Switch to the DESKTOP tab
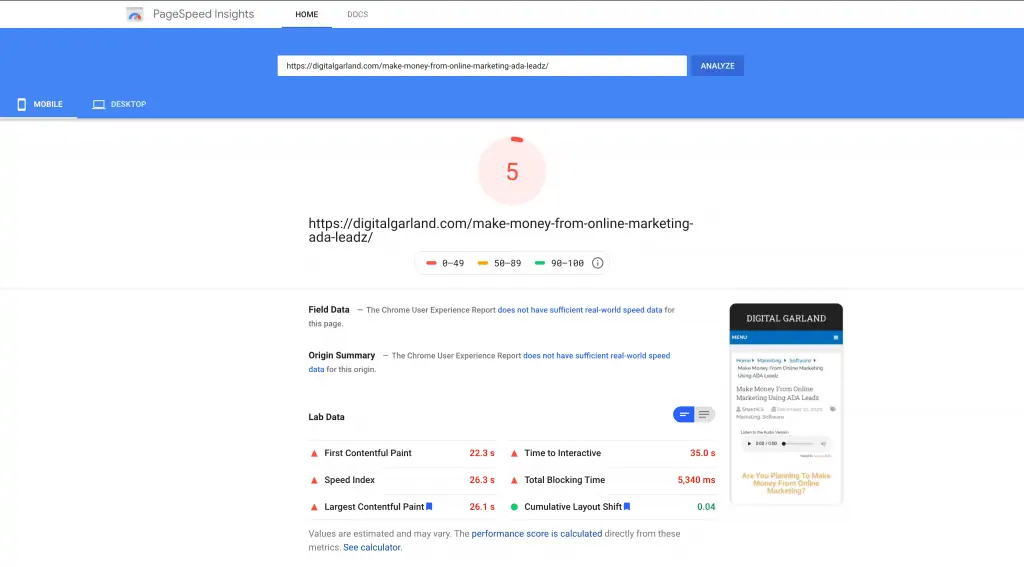Viewport: 1024px width, 567px height. 119,105
